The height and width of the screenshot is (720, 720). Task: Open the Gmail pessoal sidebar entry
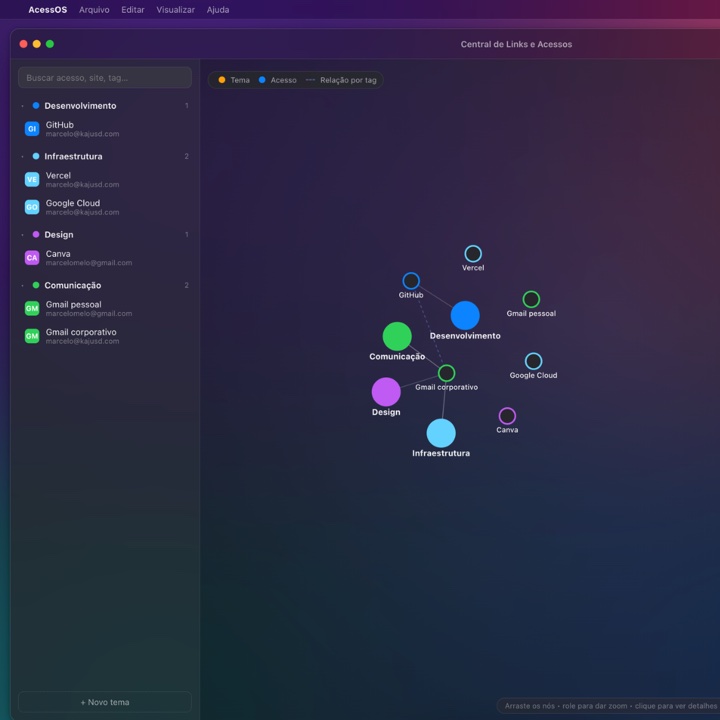click(x=105, y=308)
